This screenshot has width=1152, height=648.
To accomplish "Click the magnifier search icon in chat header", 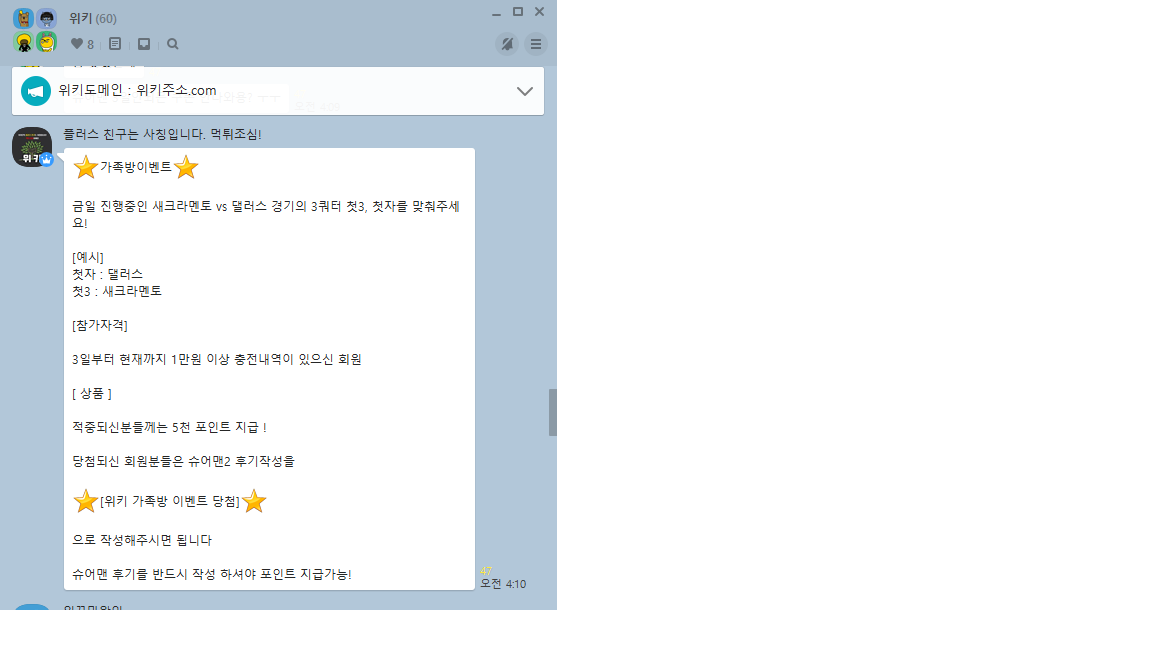I will pos(173,44).
